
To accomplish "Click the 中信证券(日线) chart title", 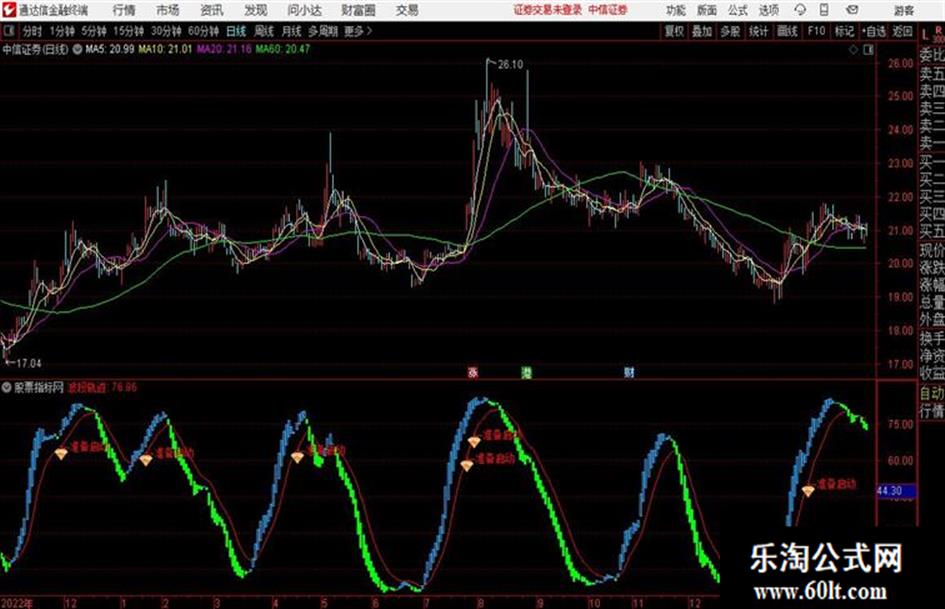I will click(x=35, y=49).
